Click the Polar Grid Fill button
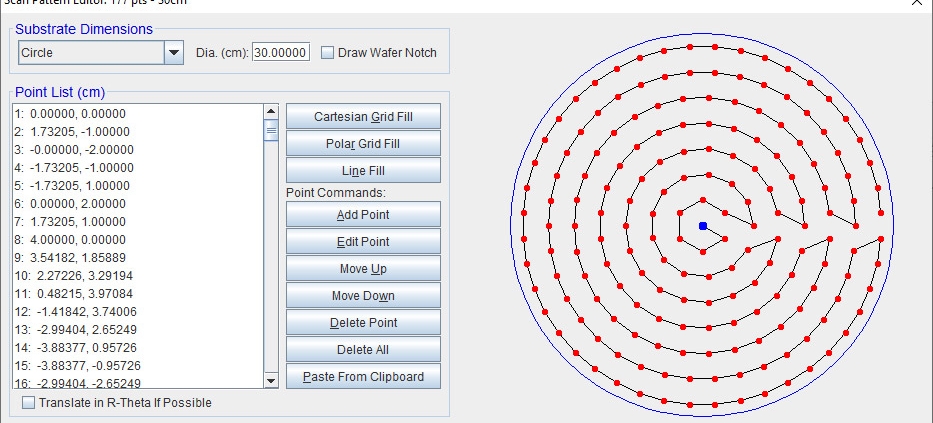 pyautogui.click(x=363, y=143)
